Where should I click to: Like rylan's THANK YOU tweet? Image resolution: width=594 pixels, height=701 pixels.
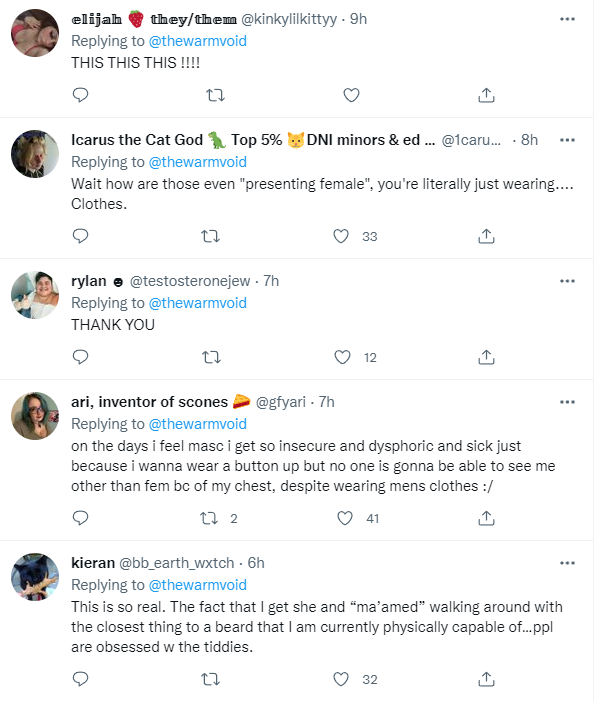click(342, 357)
